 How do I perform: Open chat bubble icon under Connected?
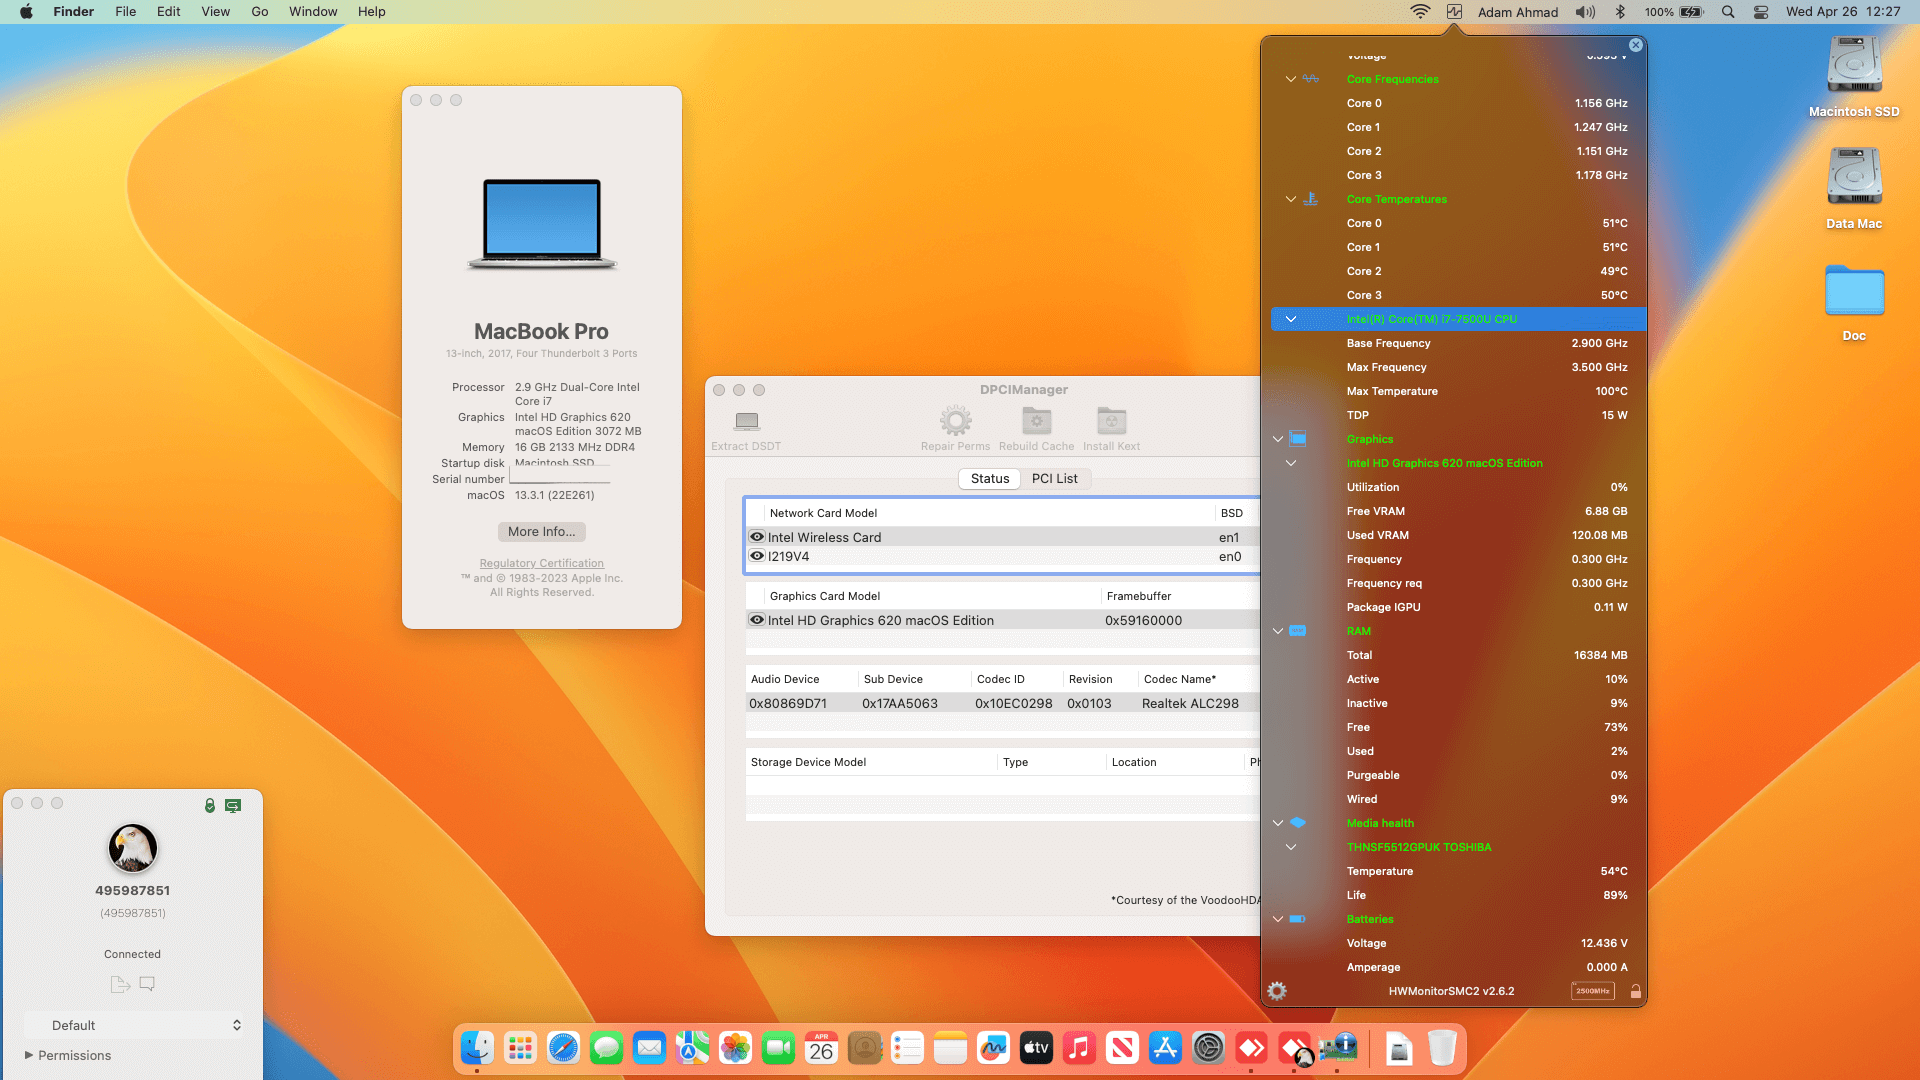147,984
